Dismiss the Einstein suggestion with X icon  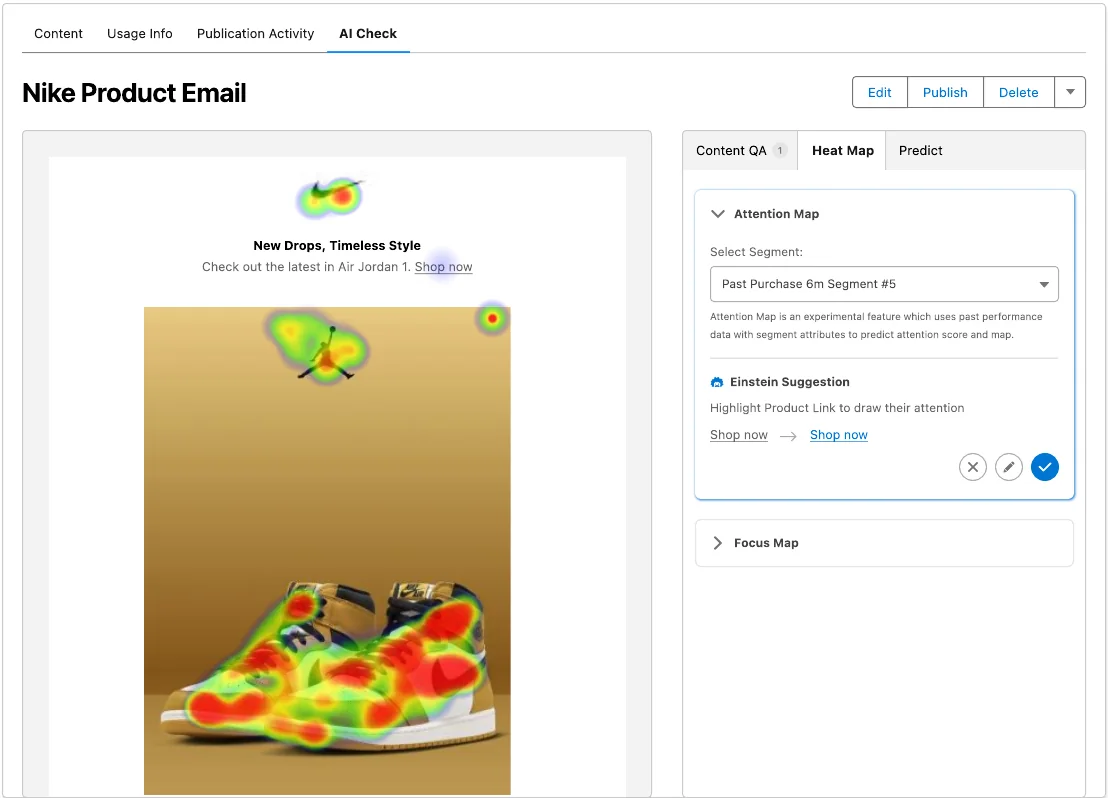coord(972,467)
